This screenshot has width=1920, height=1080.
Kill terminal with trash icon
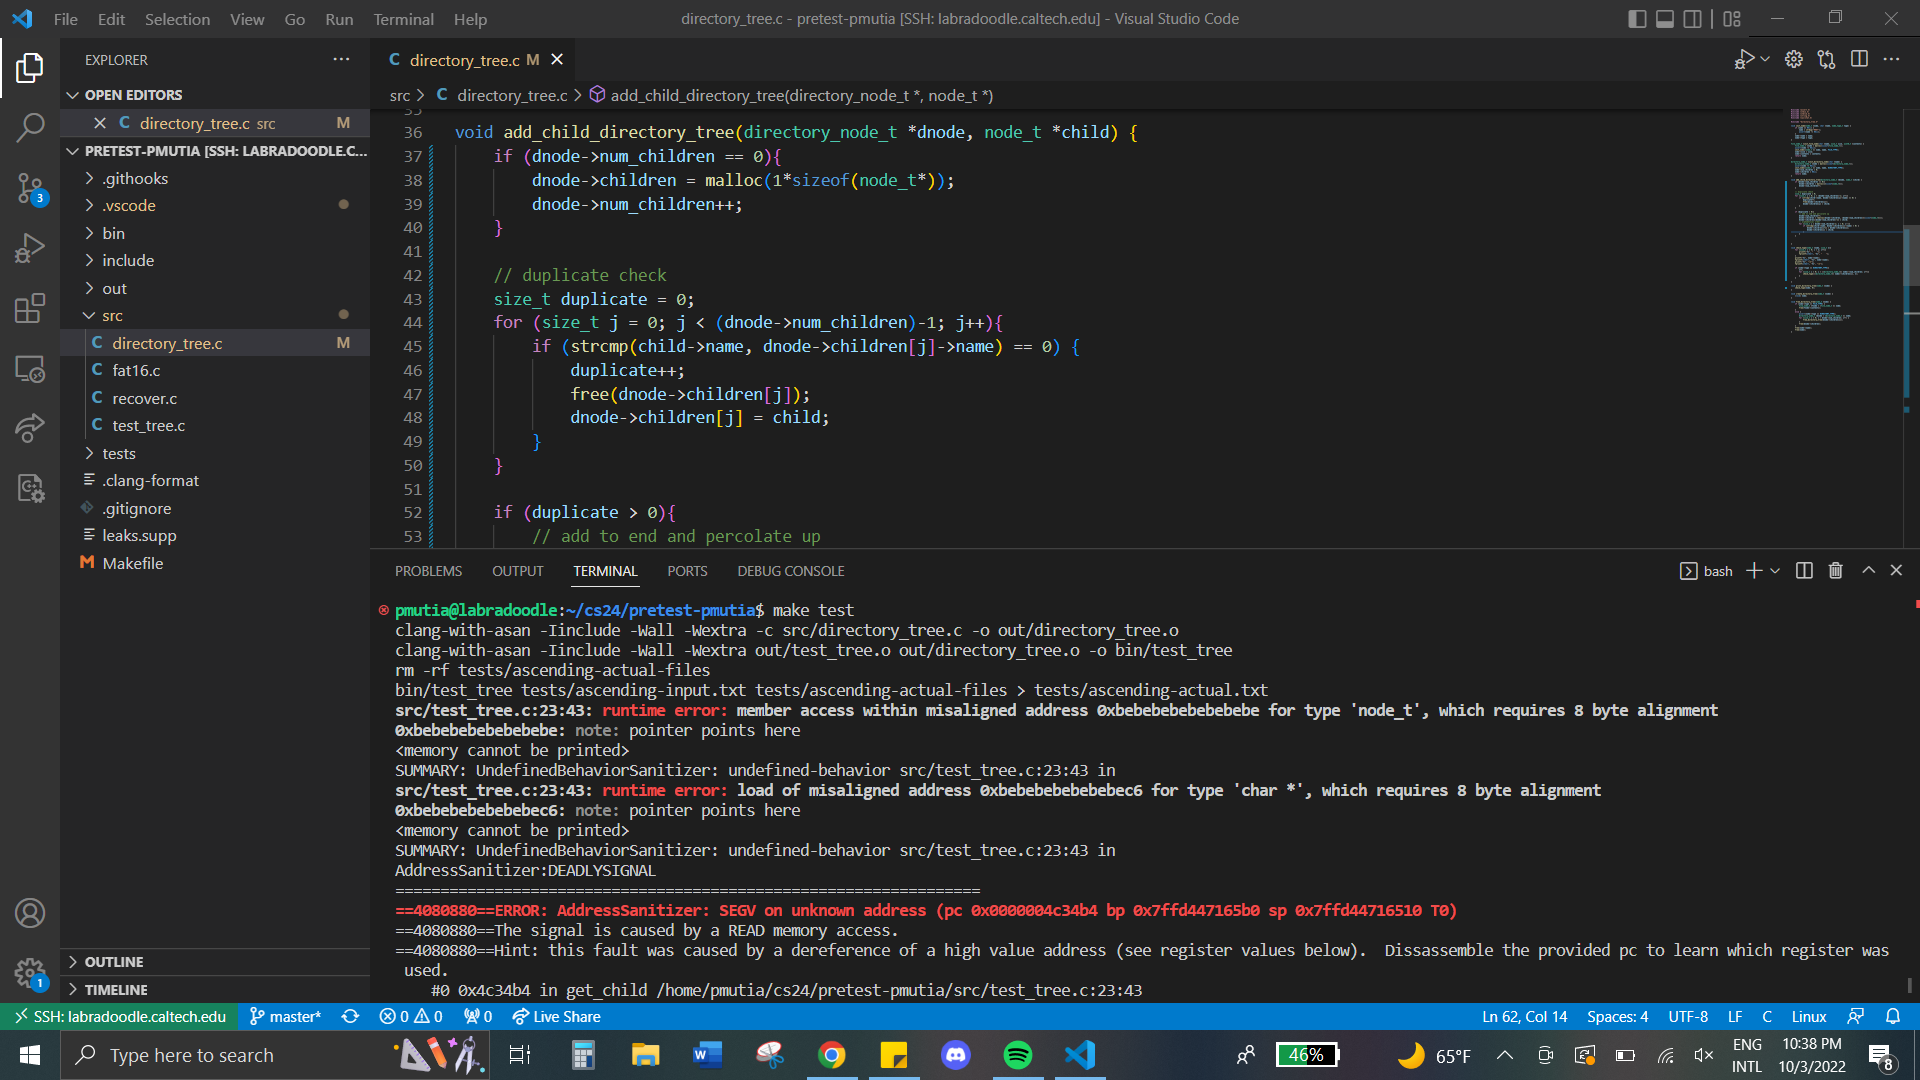(x=1835, y=570)
